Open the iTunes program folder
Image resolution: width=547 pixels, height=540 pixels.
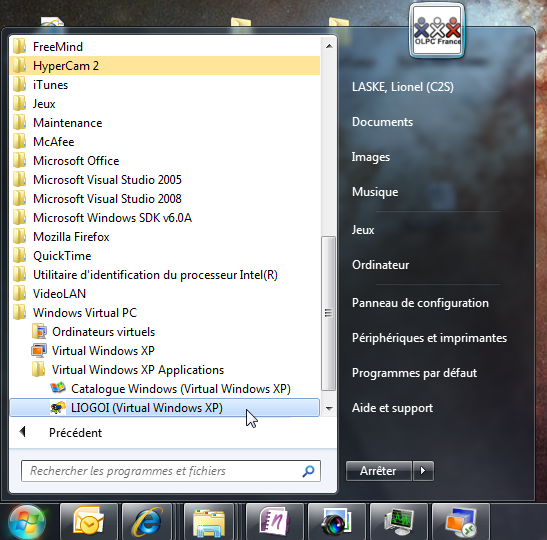165,85
